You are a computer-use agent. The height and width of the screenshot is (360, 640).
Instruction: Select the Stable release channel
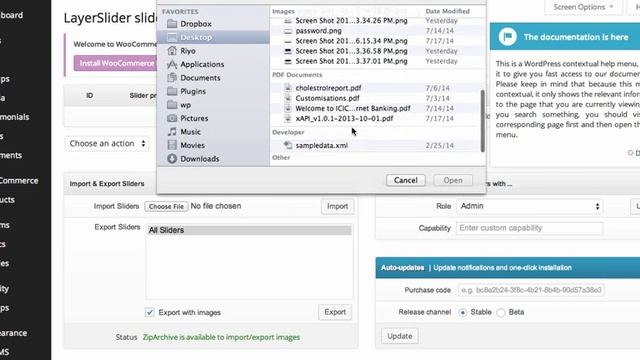[462, 313]
